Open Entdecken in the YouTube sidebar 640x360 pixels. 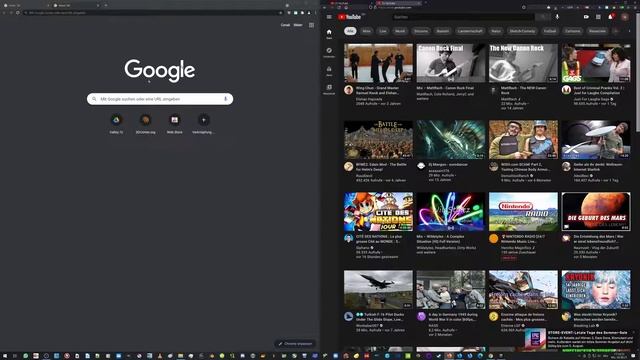(329, 52)
